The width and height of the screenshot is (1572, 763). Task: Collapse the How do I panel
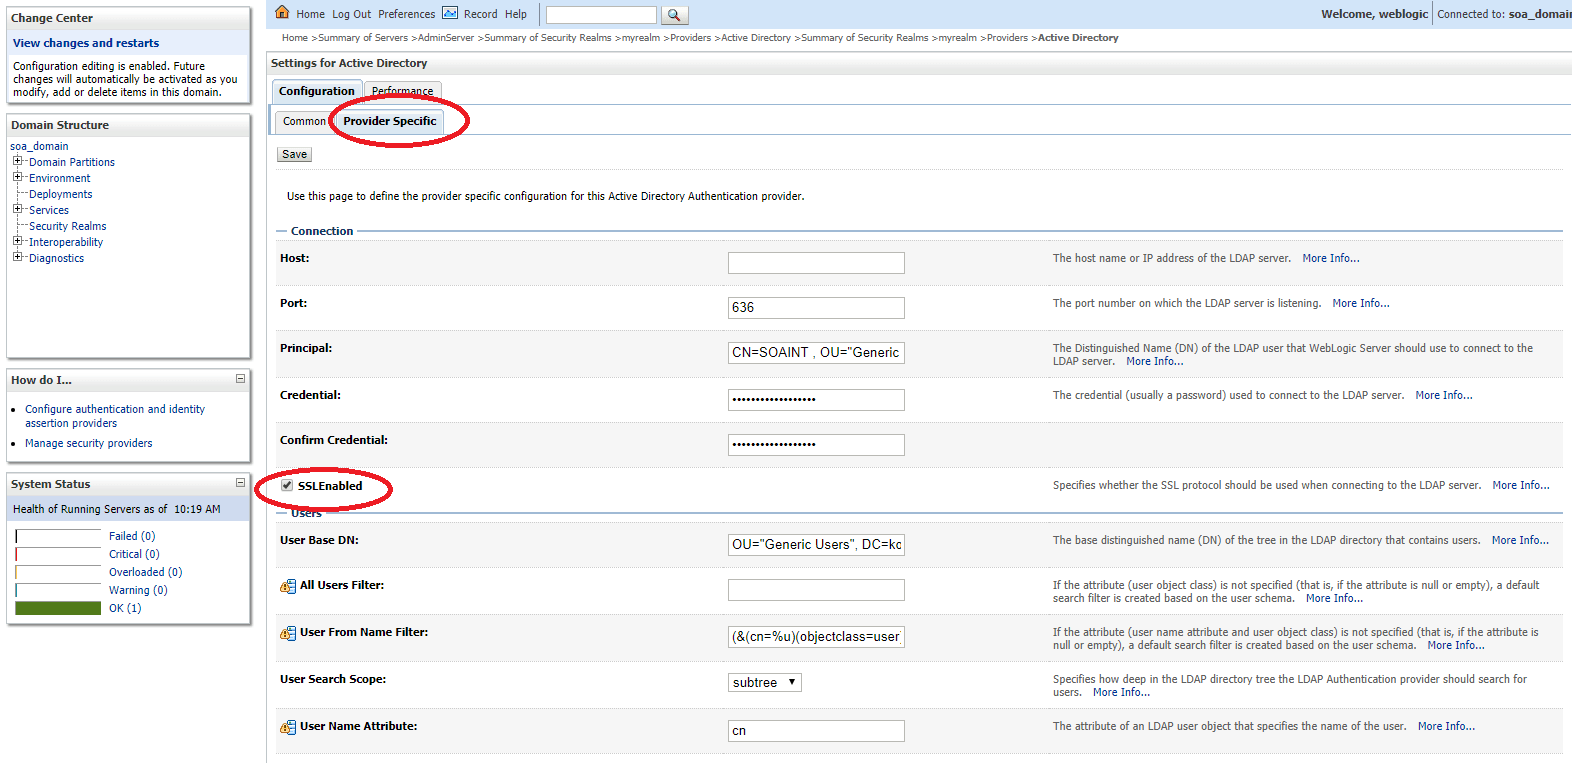pos(240,379)
